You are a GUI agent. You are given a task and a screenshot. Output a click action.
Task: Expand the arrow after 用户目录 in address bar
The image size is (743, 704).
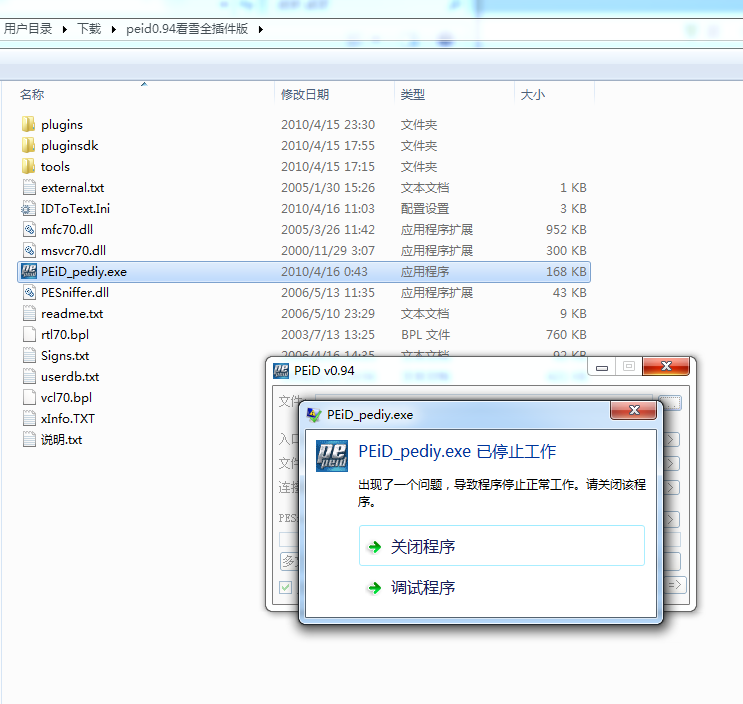click(65, 29)
